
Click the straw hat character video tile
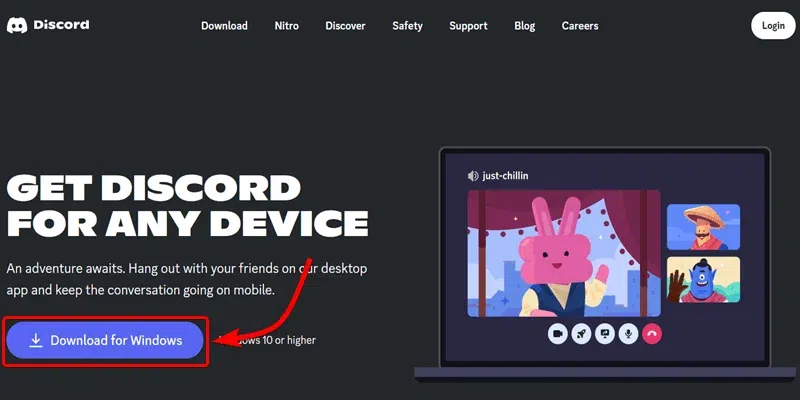pyautogui.click(x=703, y=227)
